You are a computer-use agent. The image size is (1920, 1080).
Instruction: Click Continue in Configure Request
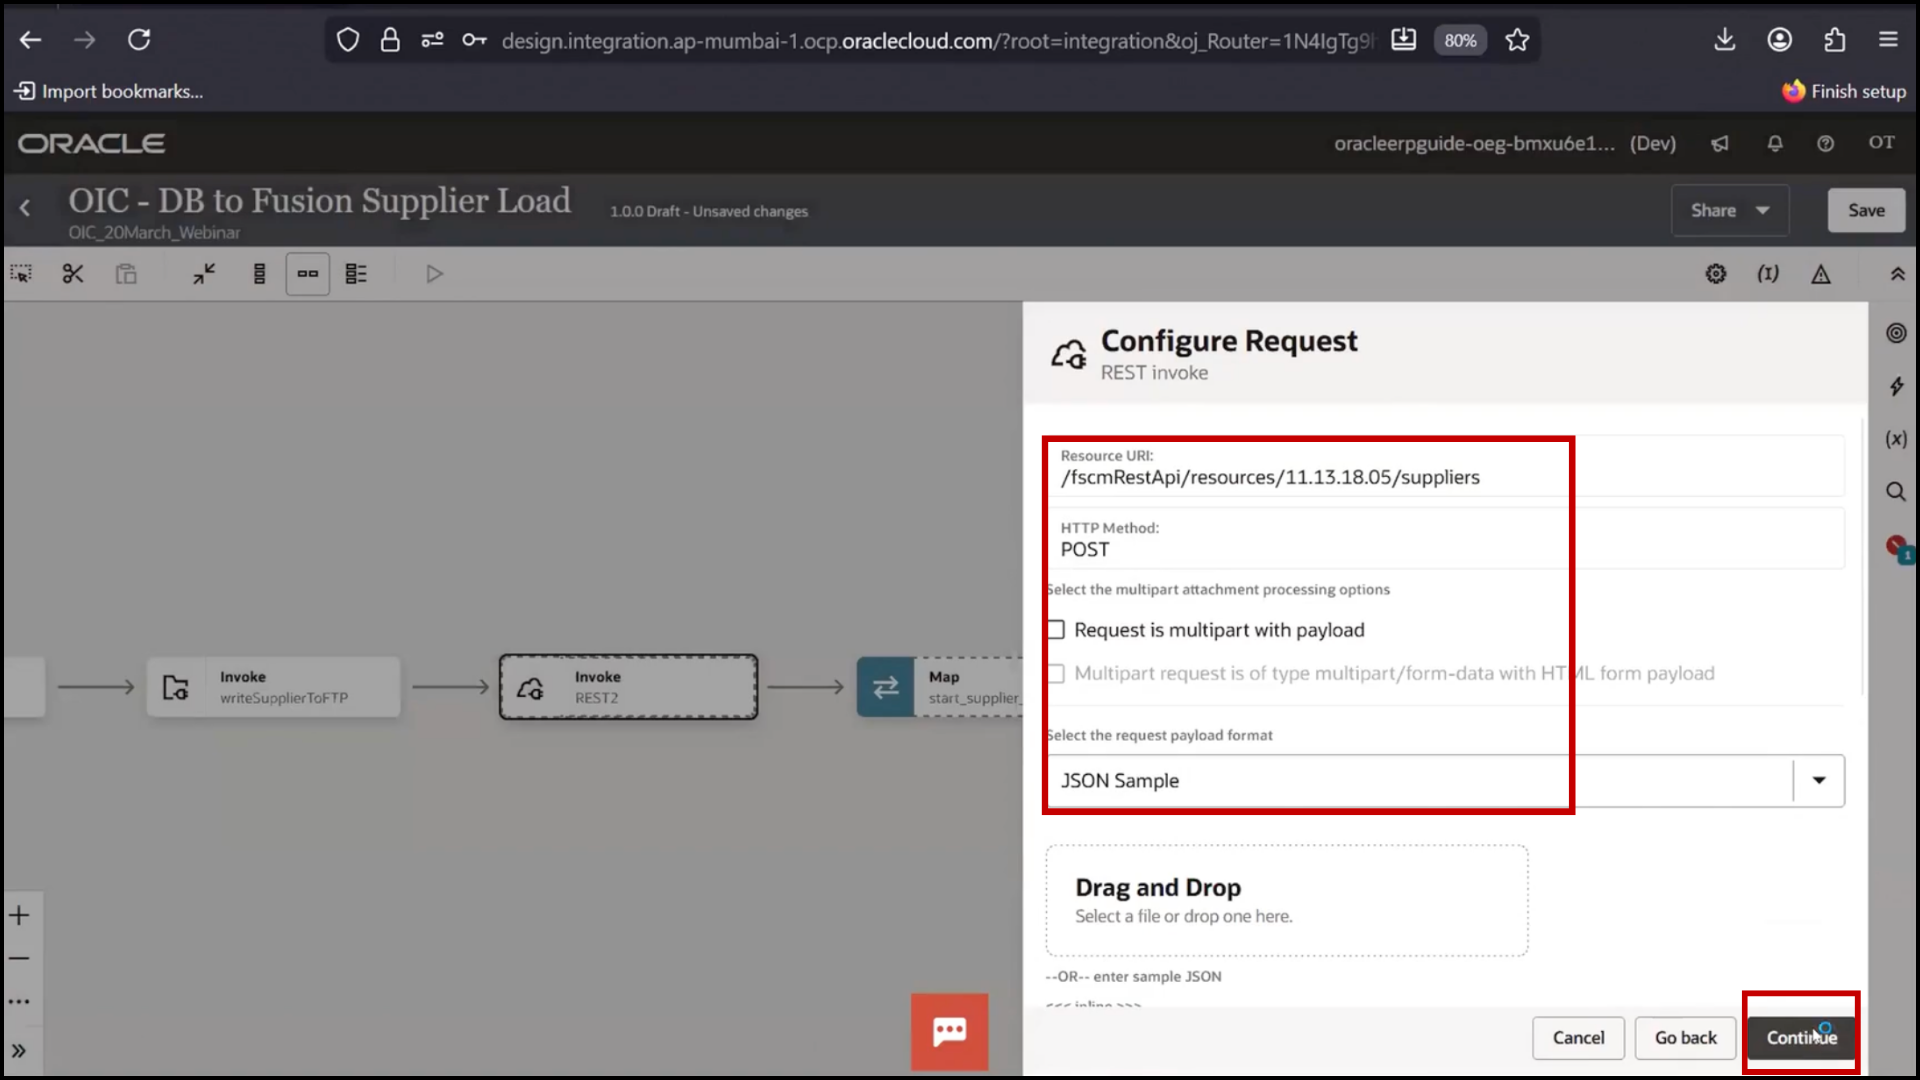(x=1801, y=1038)
